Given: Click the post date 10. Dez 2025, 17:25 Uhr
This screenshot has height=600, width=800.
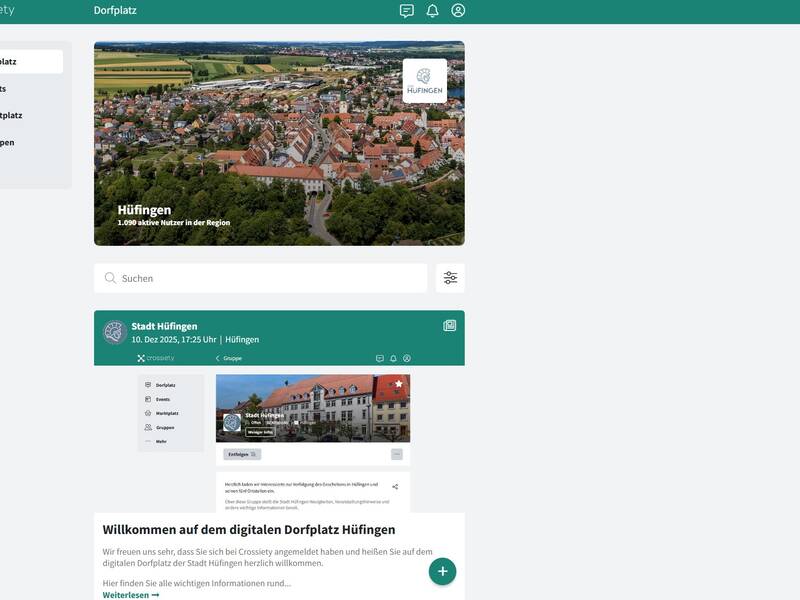Looking at the screenshot, I should click(x=174, y=340).
